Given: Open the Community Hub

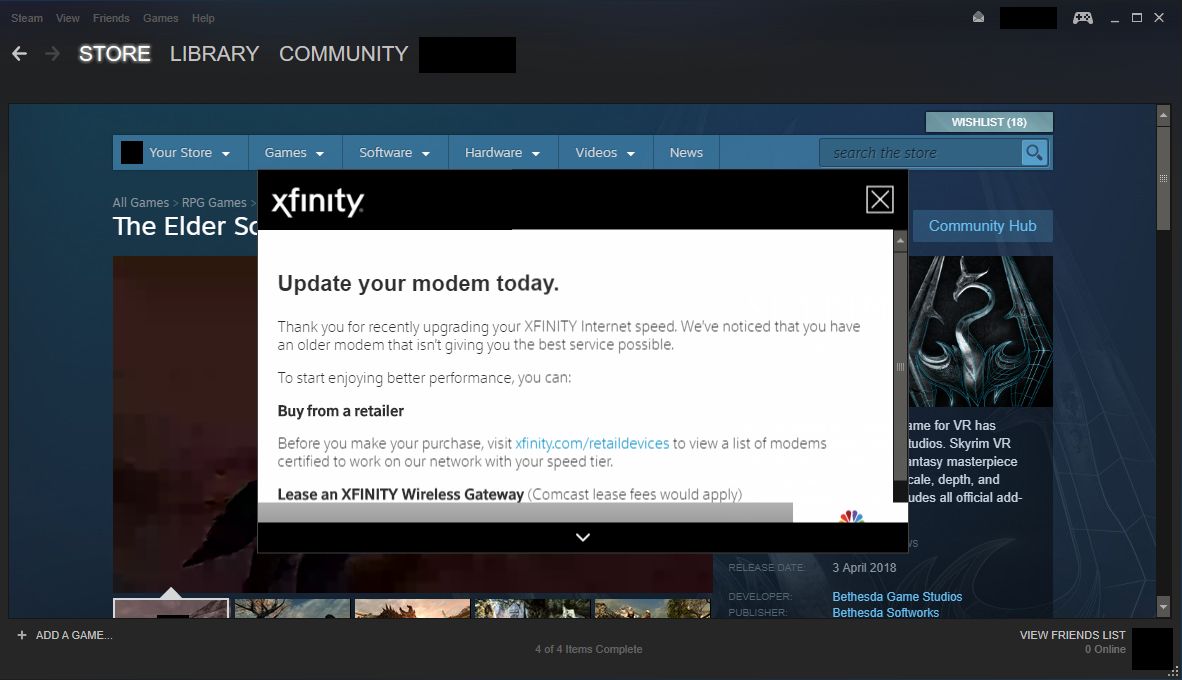Looking at the screenshot, I should (x=982, y=225).
